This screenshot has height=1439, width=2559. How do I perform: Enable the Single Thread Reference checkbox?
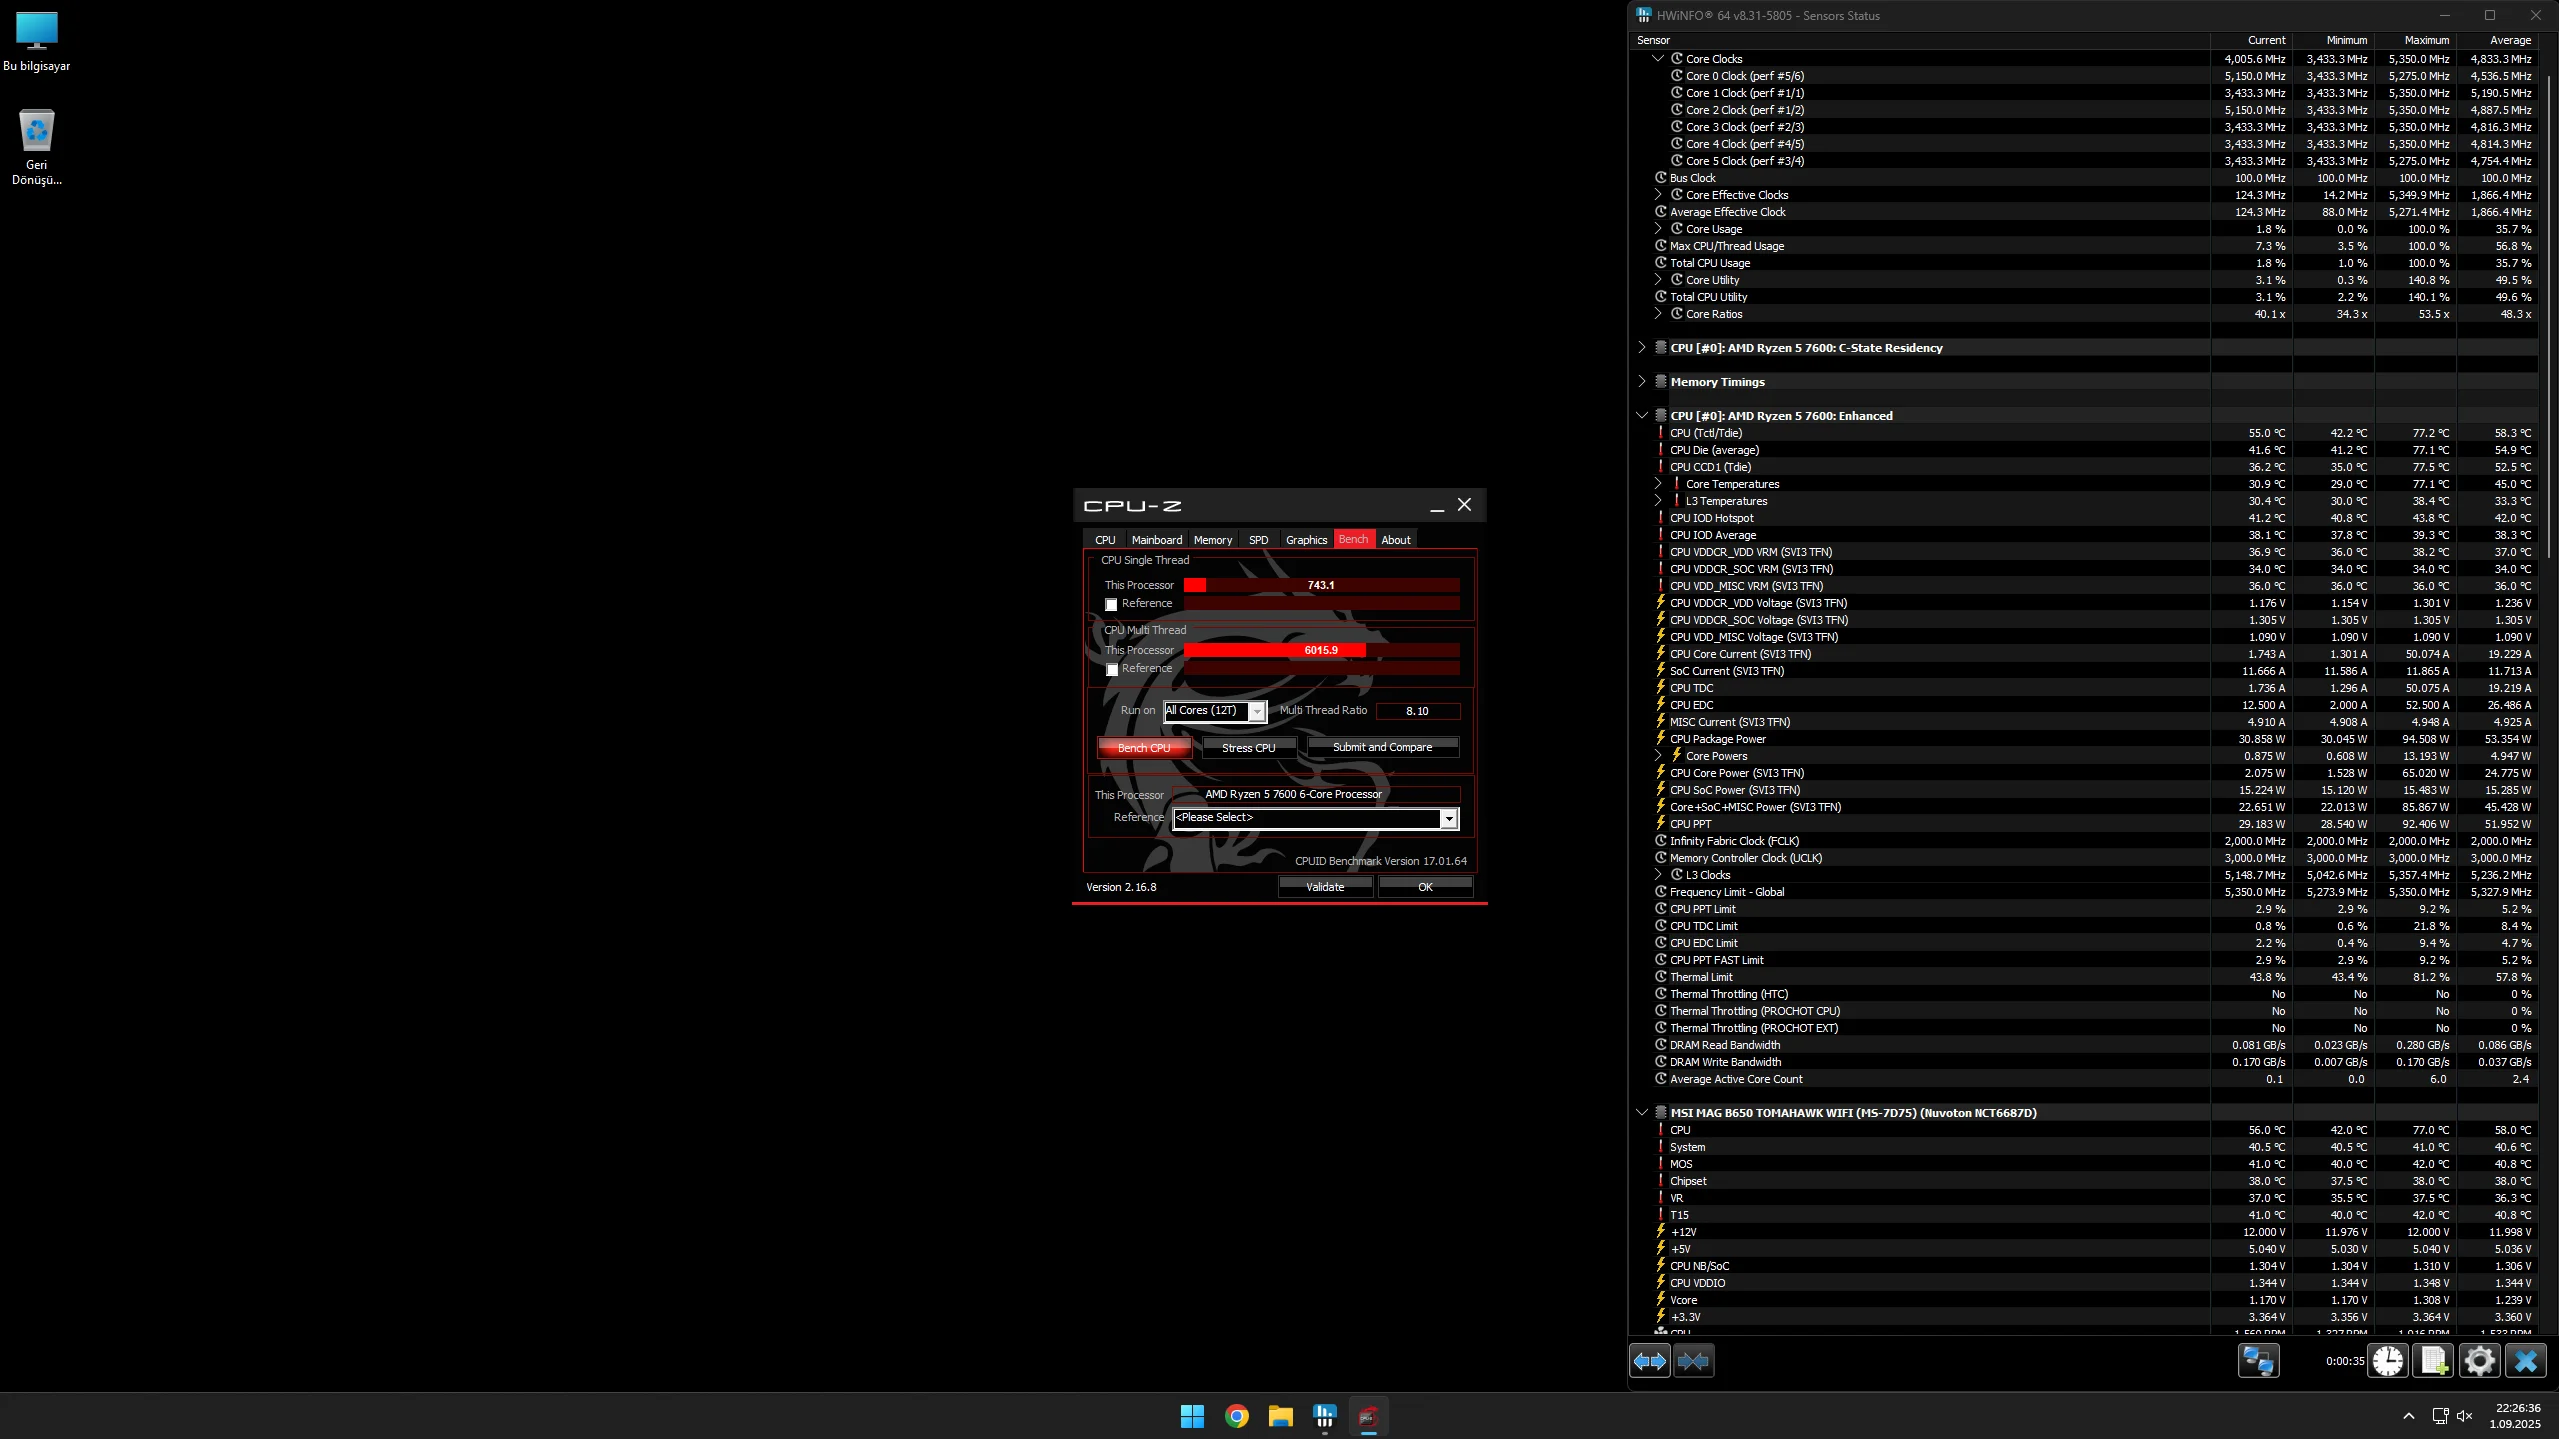1111,605
